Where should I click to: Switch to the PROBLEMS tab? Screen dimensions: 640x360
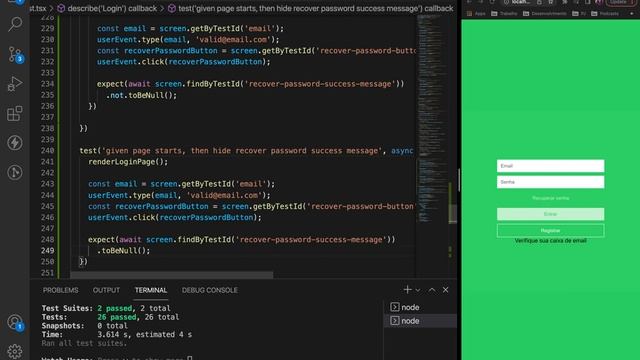click(x=60, y=290)
